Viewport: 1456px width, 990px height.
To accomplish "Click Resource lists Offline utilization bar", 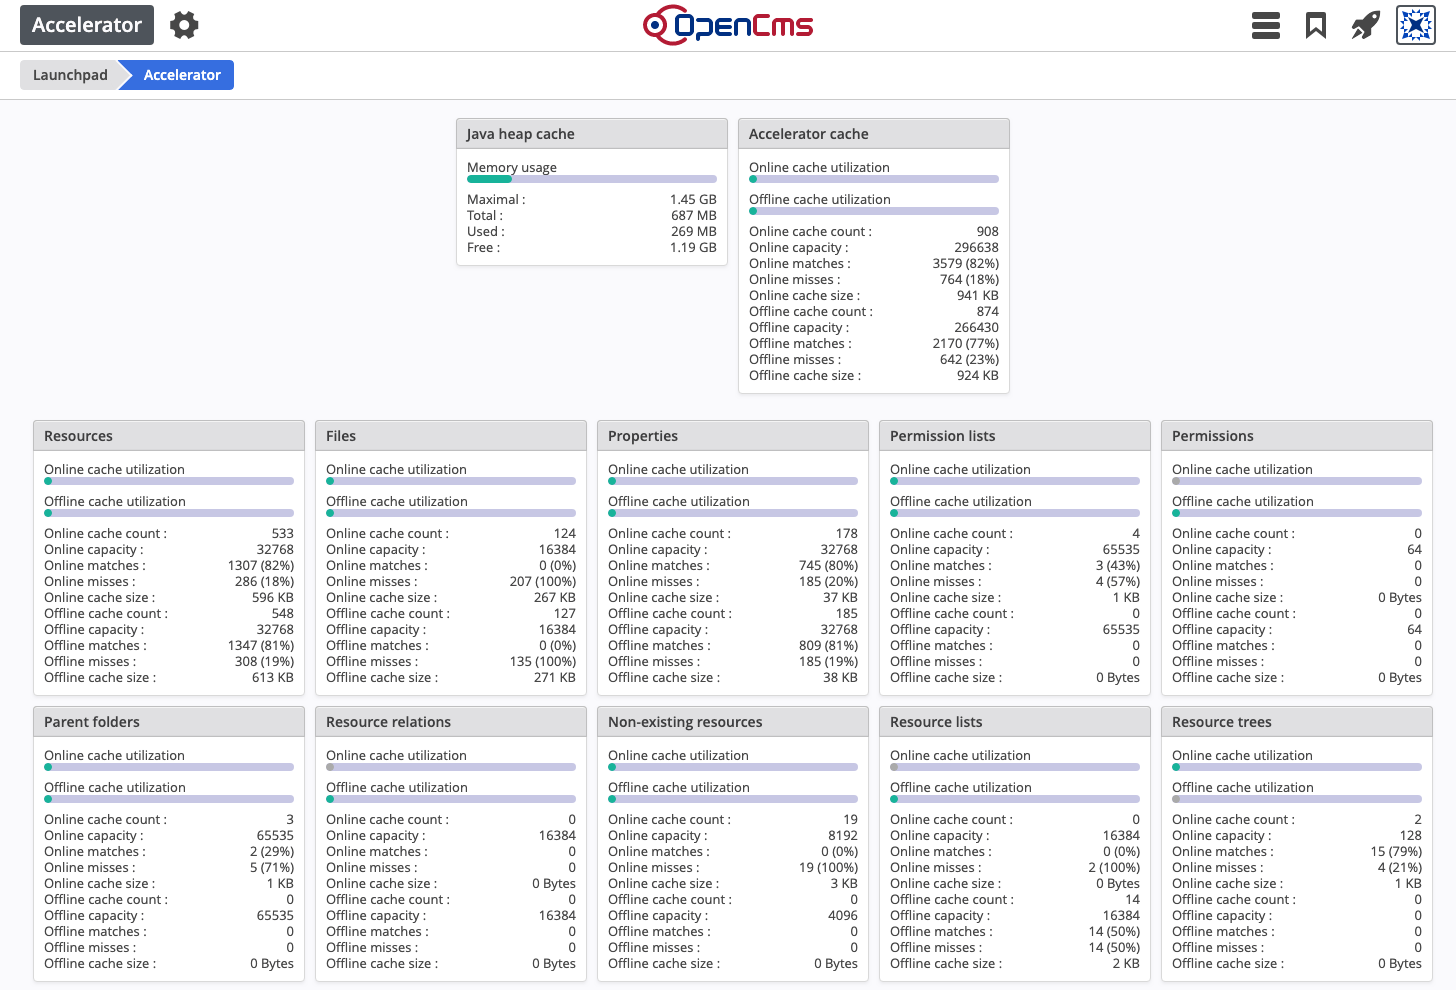I will pos(1015,799).
